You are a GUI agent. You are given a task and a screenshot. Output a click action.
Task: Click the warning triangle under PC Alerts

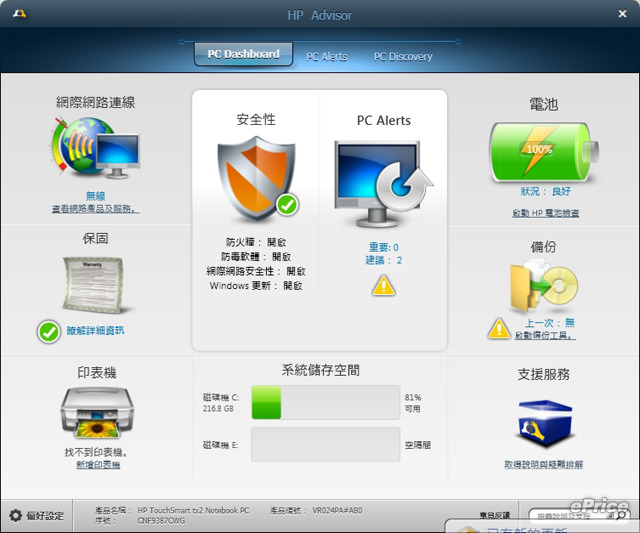(383, 285)
